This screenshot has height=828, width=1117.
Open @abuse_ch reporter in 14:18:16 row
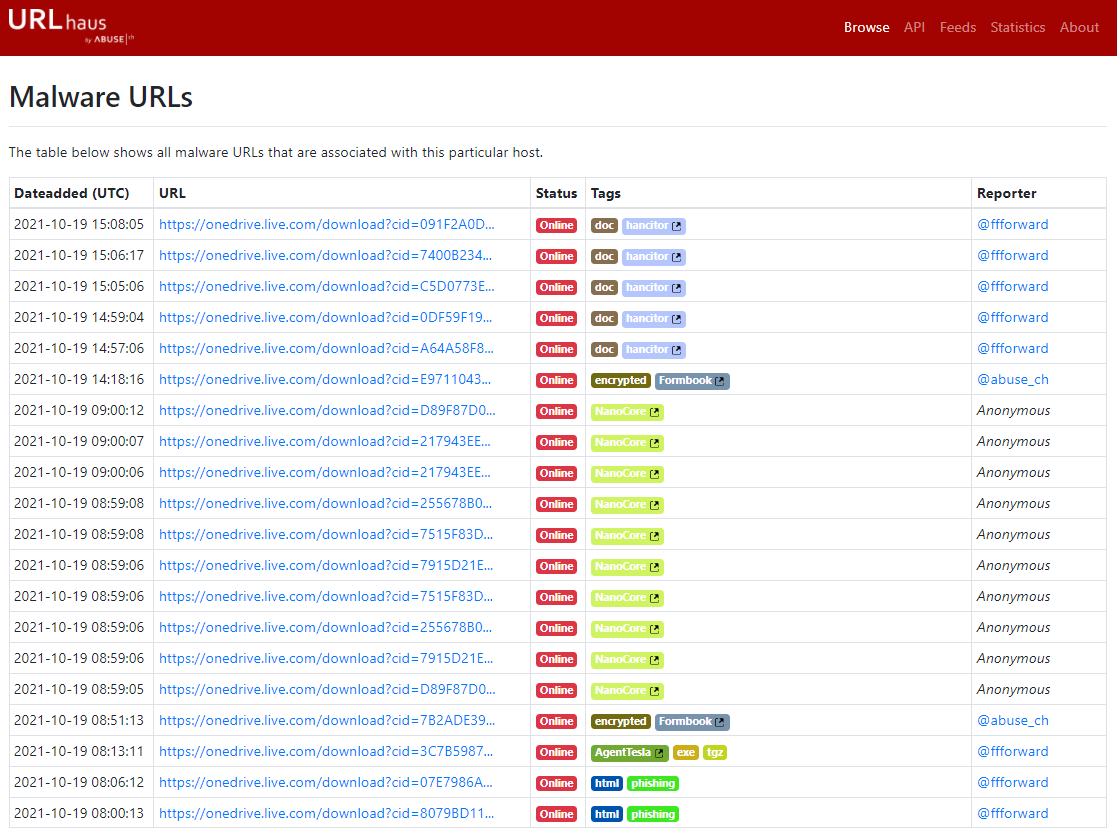(1012, 379)
